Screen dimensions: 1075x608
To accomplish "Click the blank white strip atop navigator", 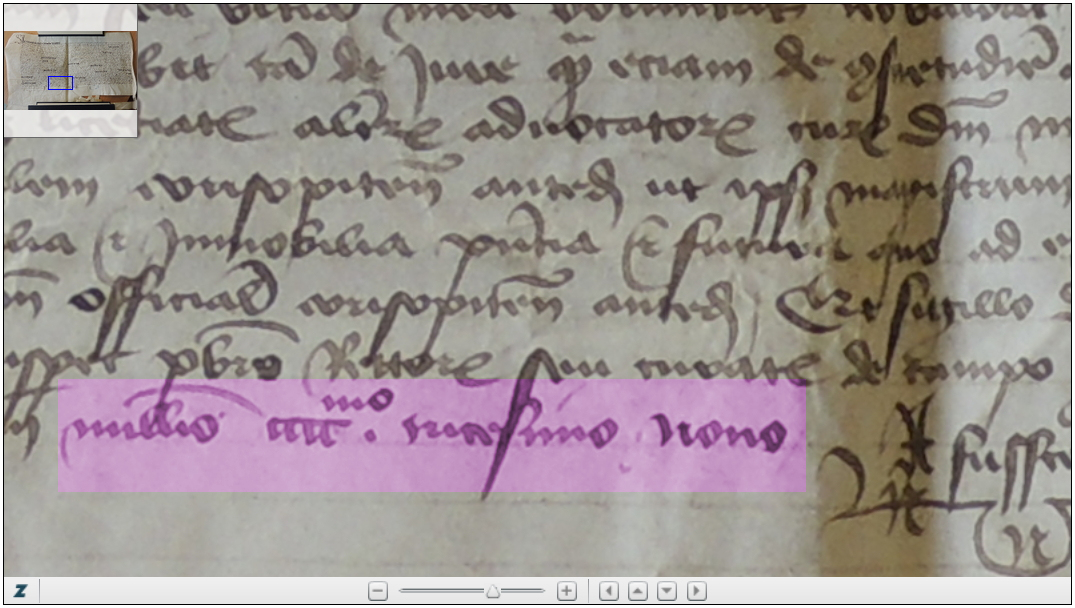I will [x=70, y=17].
